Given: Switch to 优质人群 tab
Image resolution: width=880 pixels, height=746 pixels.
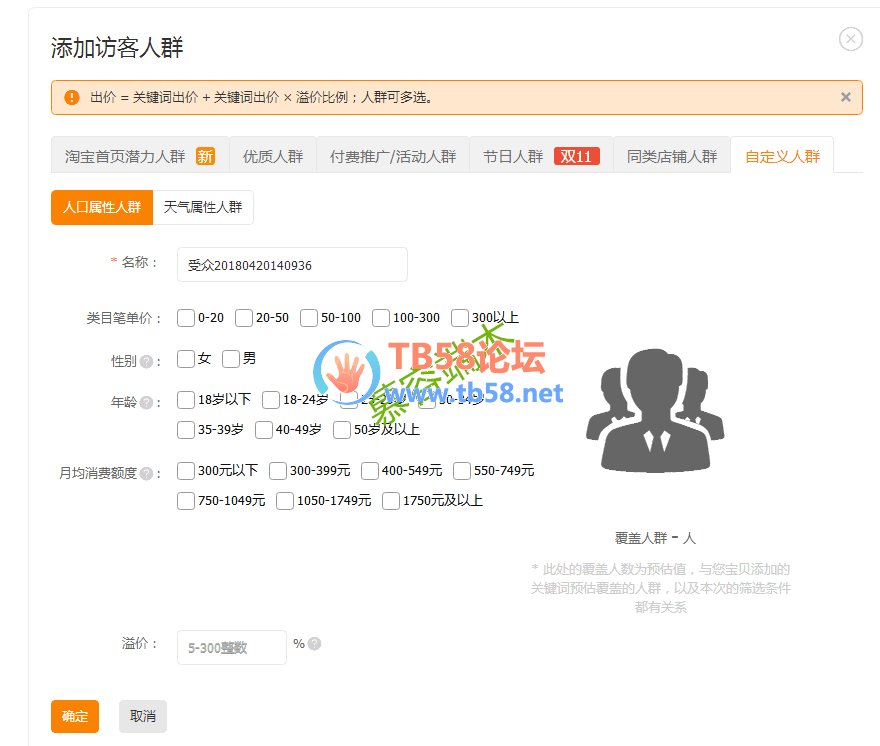Looking at the screenshot, I should 273,154.
